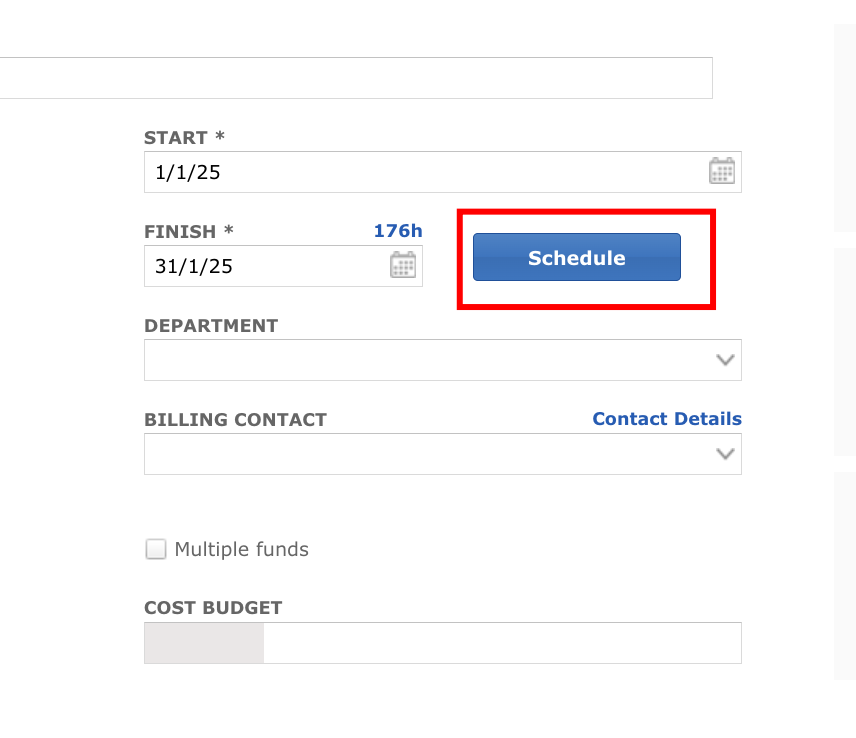Click into the Cost Budget amount field
856x738 pixels.
point(502,643)
